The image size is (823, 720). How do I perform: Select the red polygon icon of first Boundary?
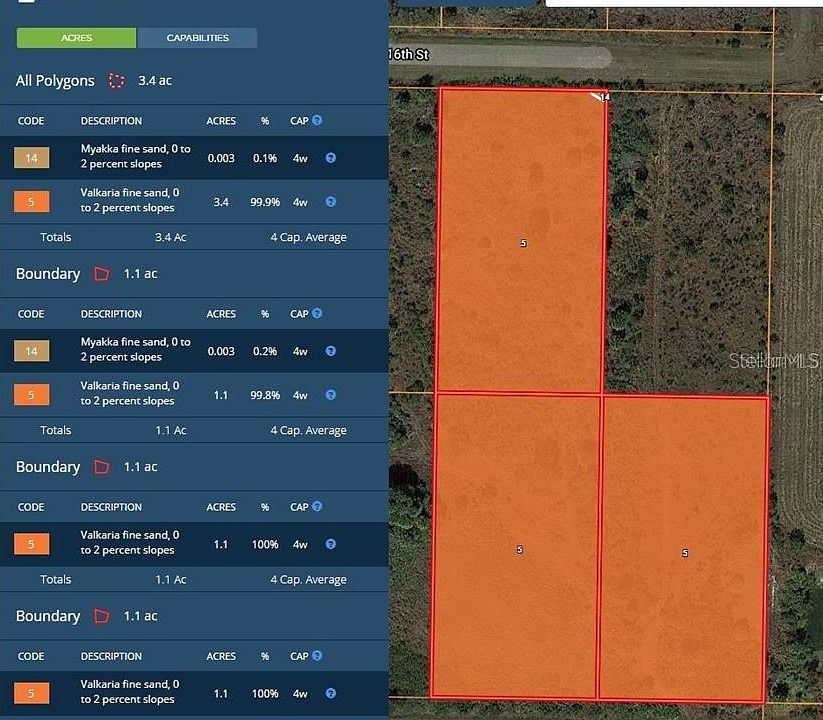pos(101,274)
